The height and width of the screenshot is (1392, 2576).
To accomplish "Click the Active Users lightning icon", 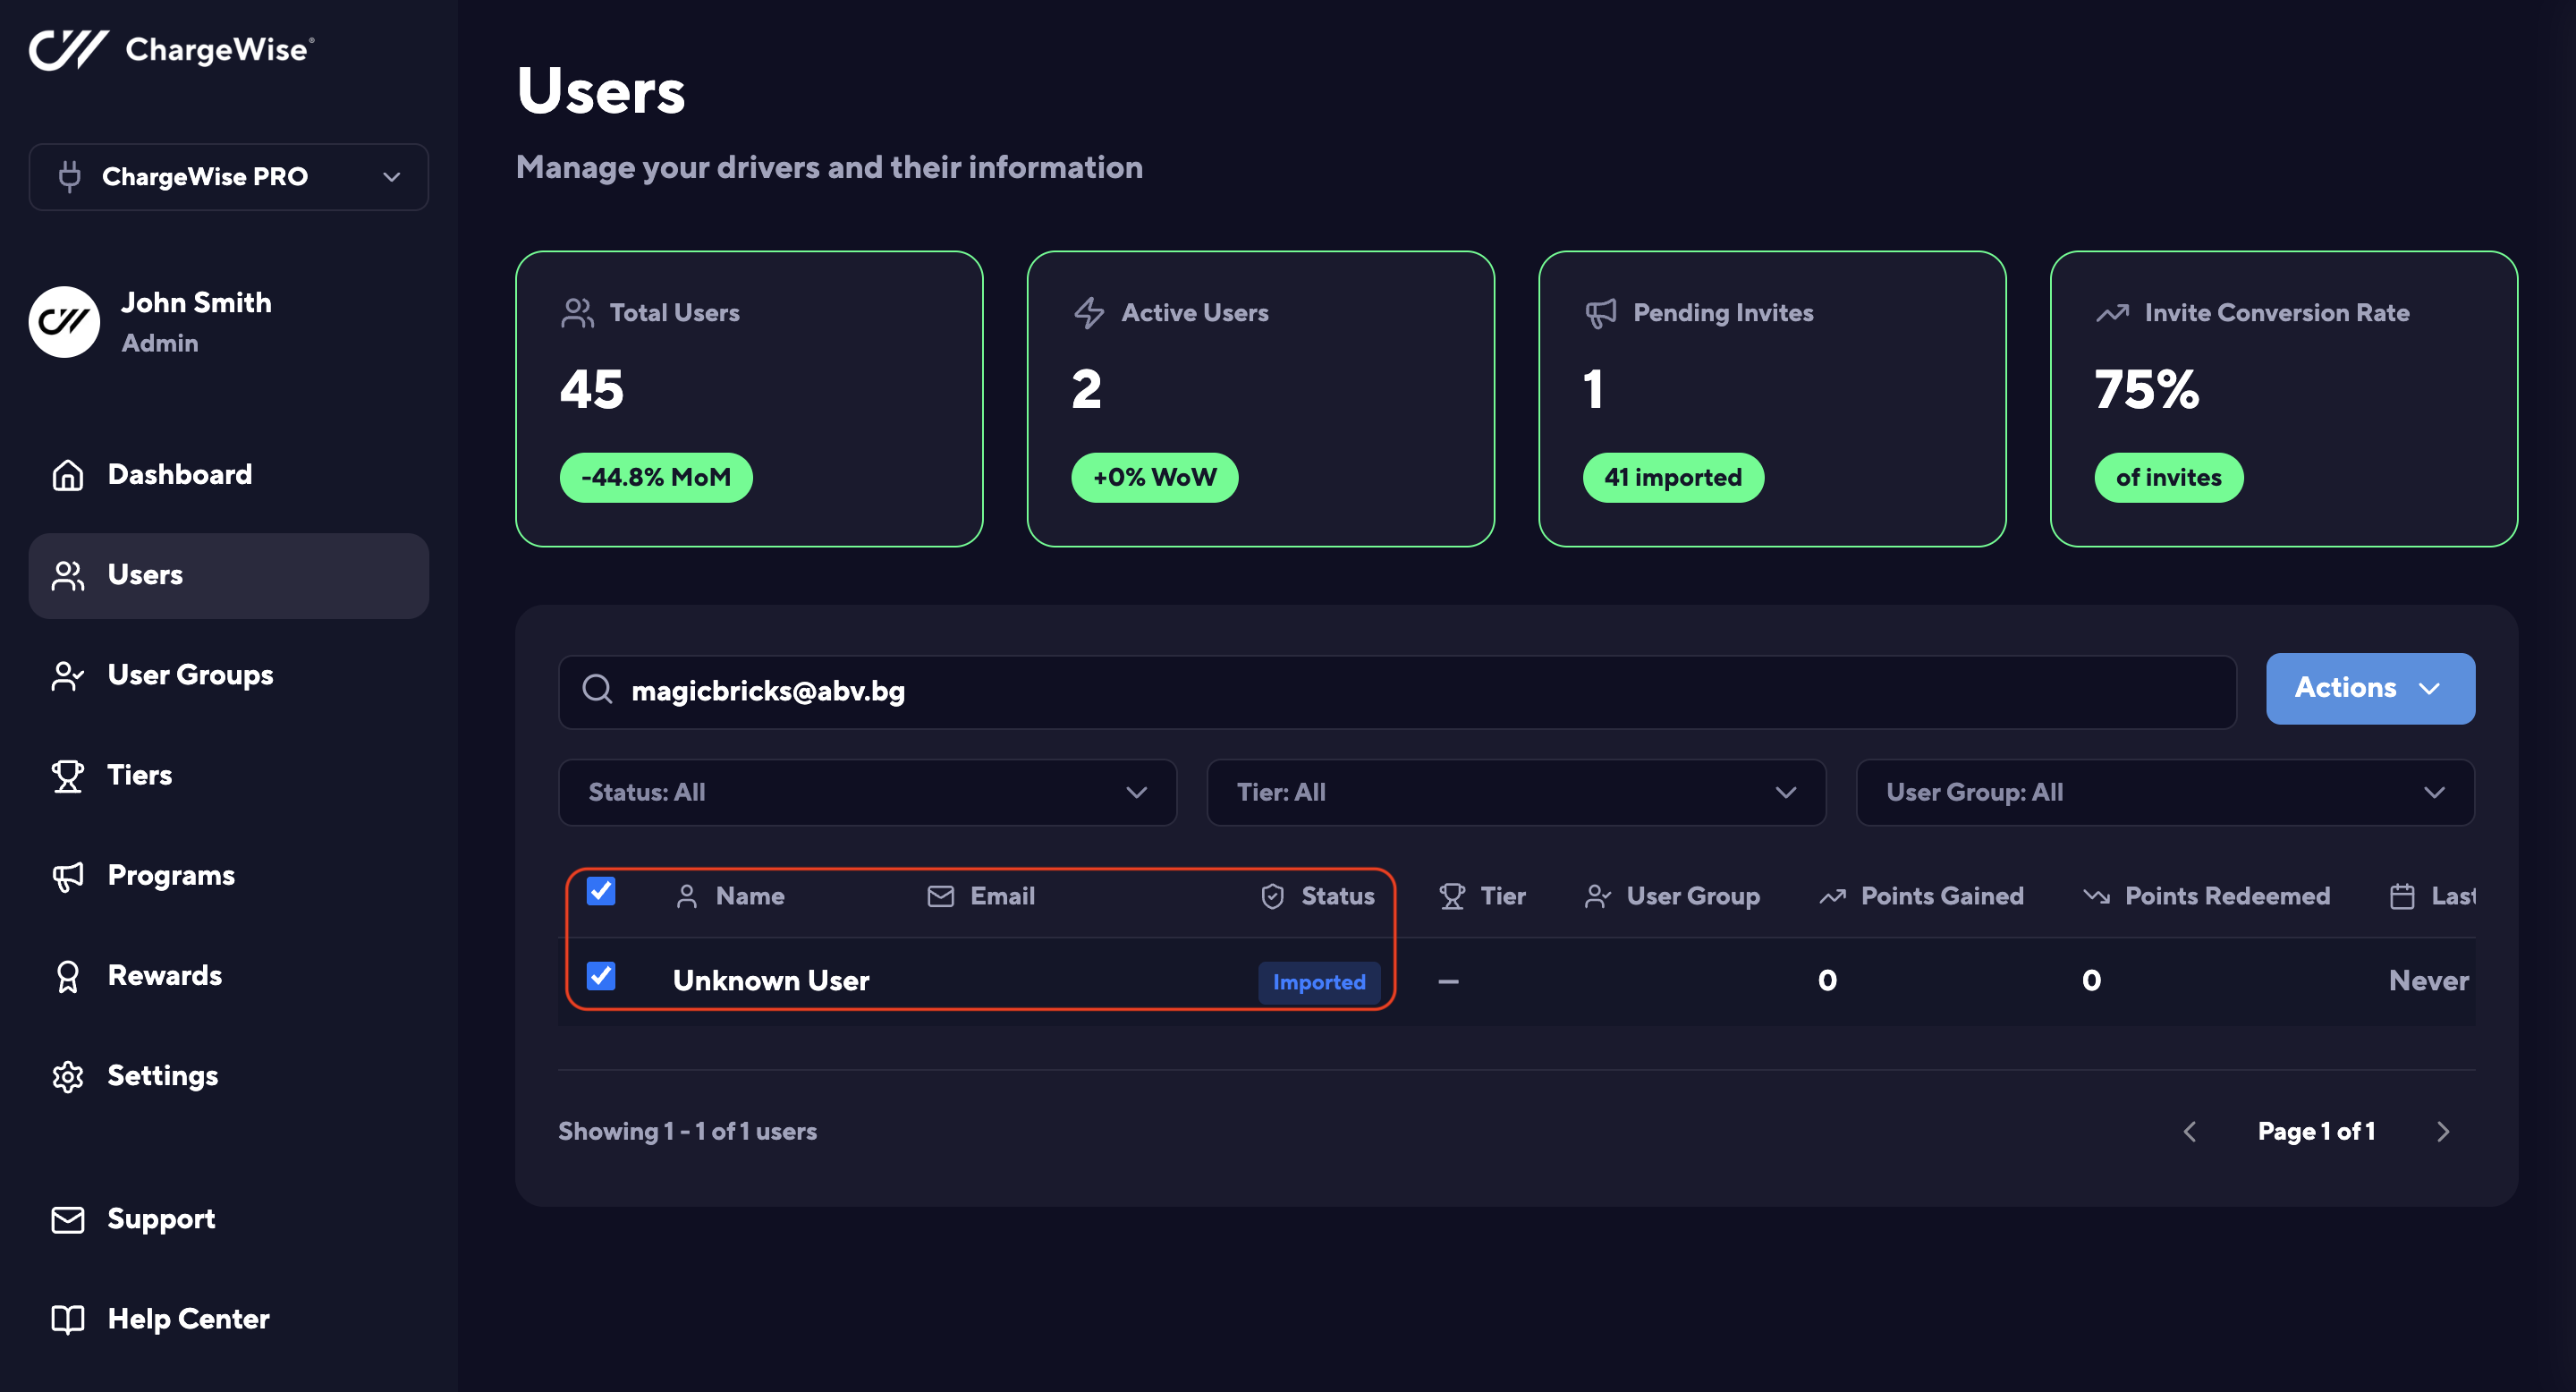I will pos(1089,313).
